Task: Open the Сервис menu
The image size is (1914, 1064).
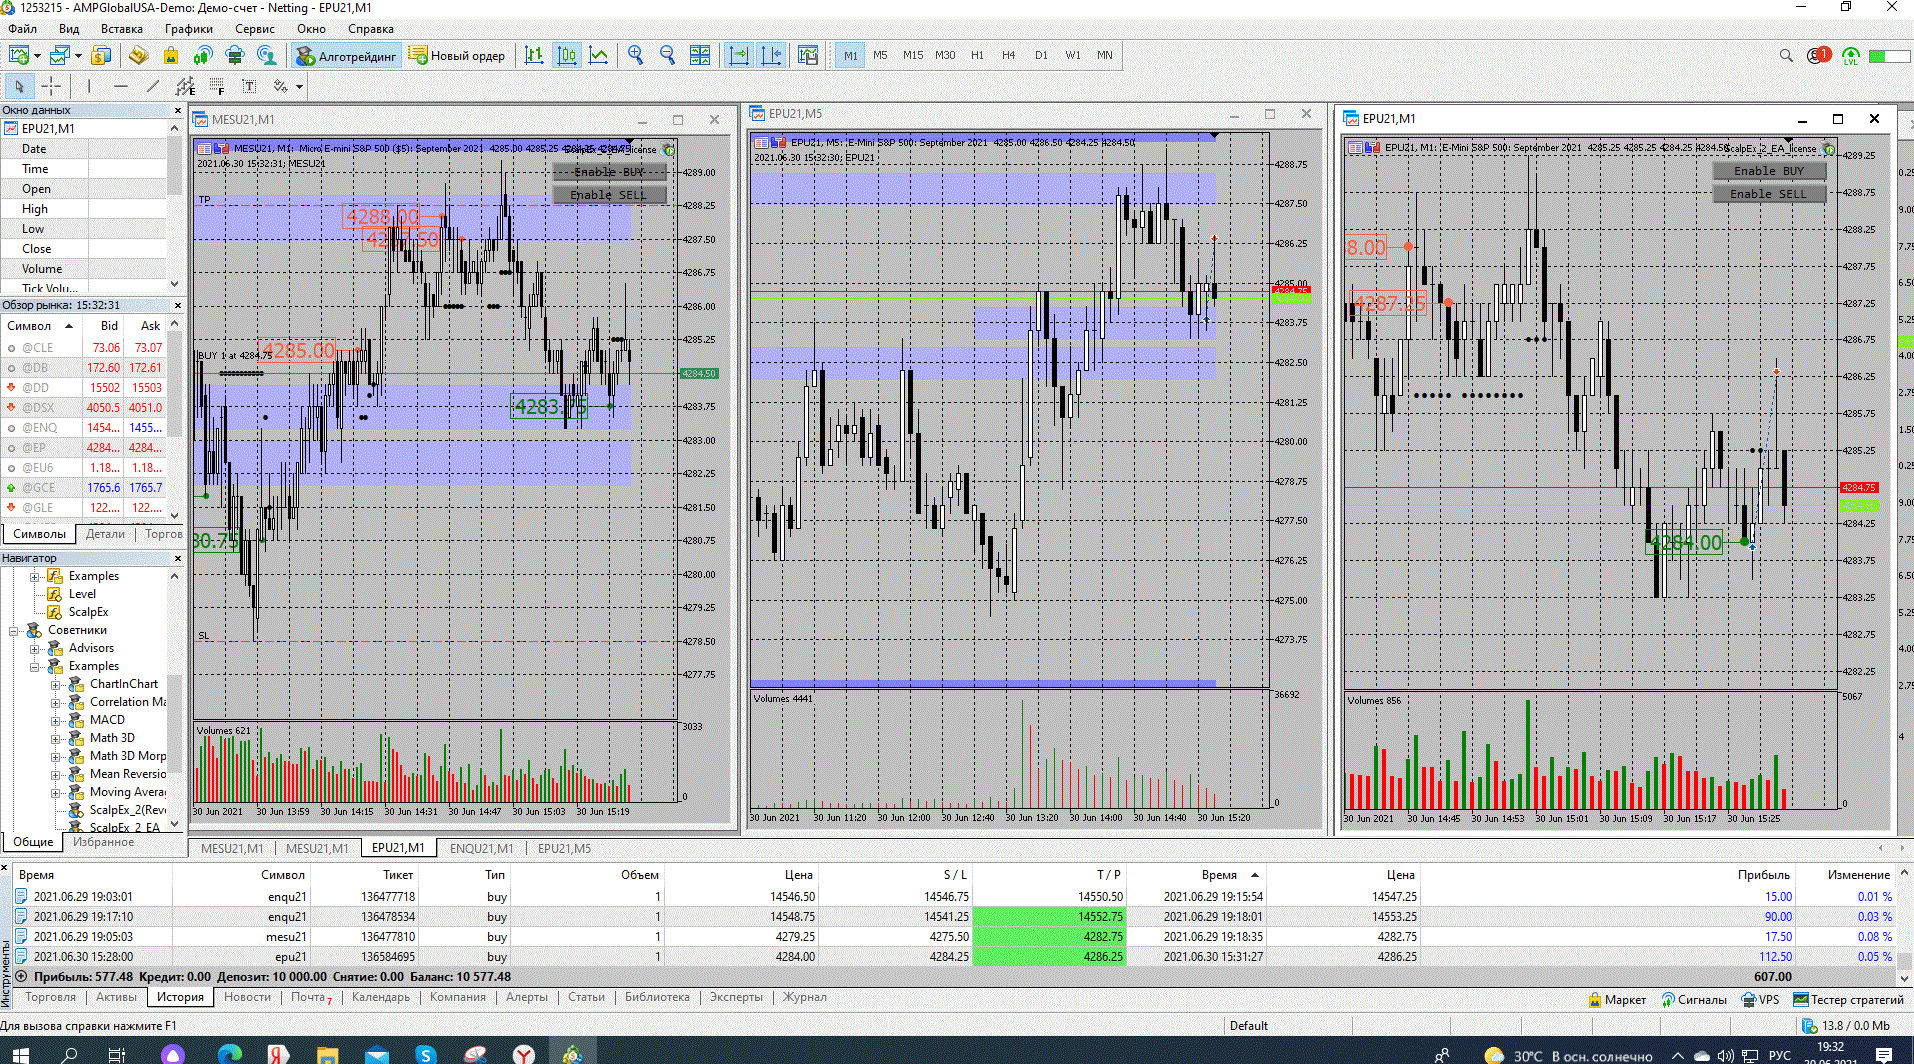Action: [x=254, y=29]
